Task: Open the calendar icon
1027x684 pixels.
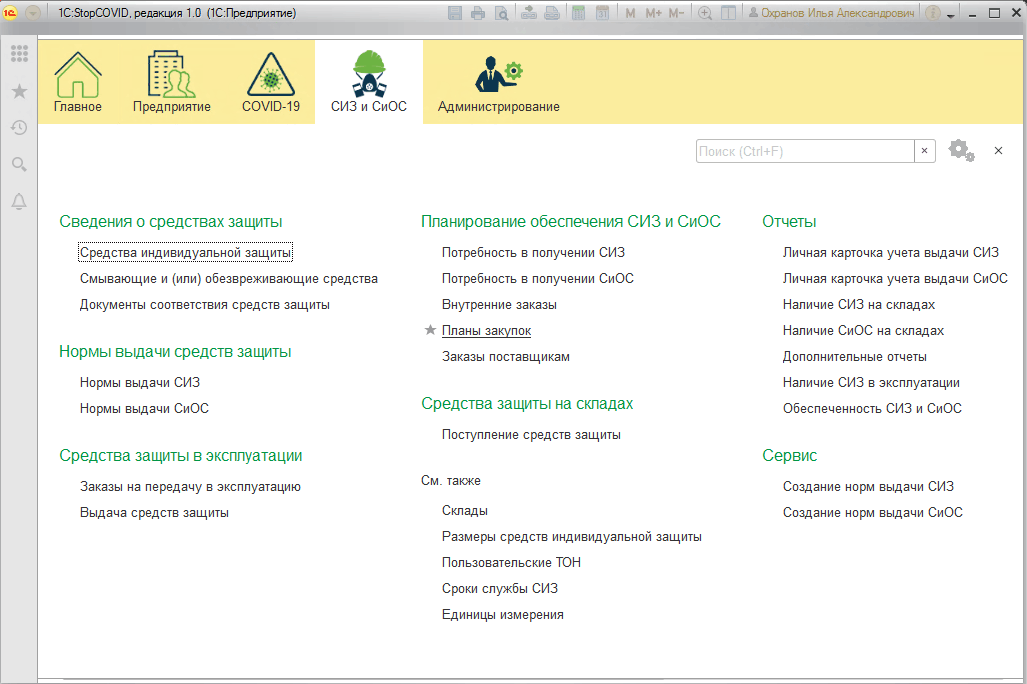Action: [603, 13]
